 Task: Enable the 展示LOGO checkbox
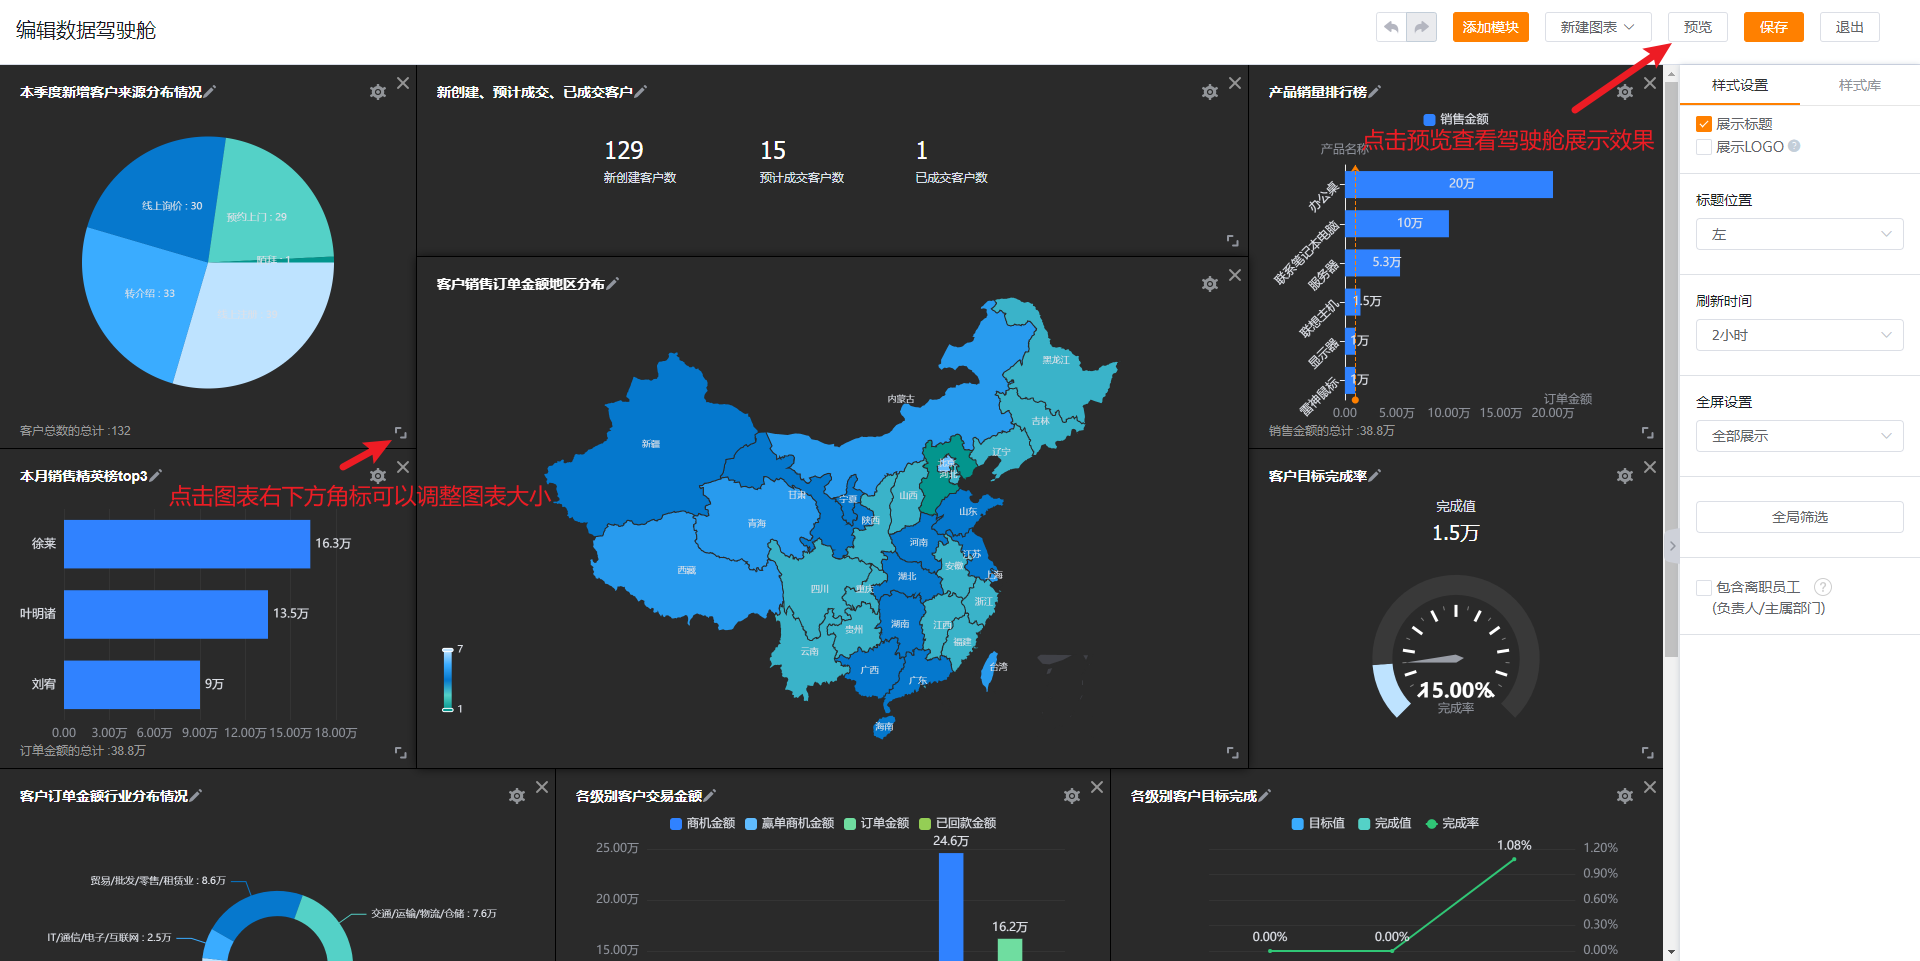[1704, 147]
